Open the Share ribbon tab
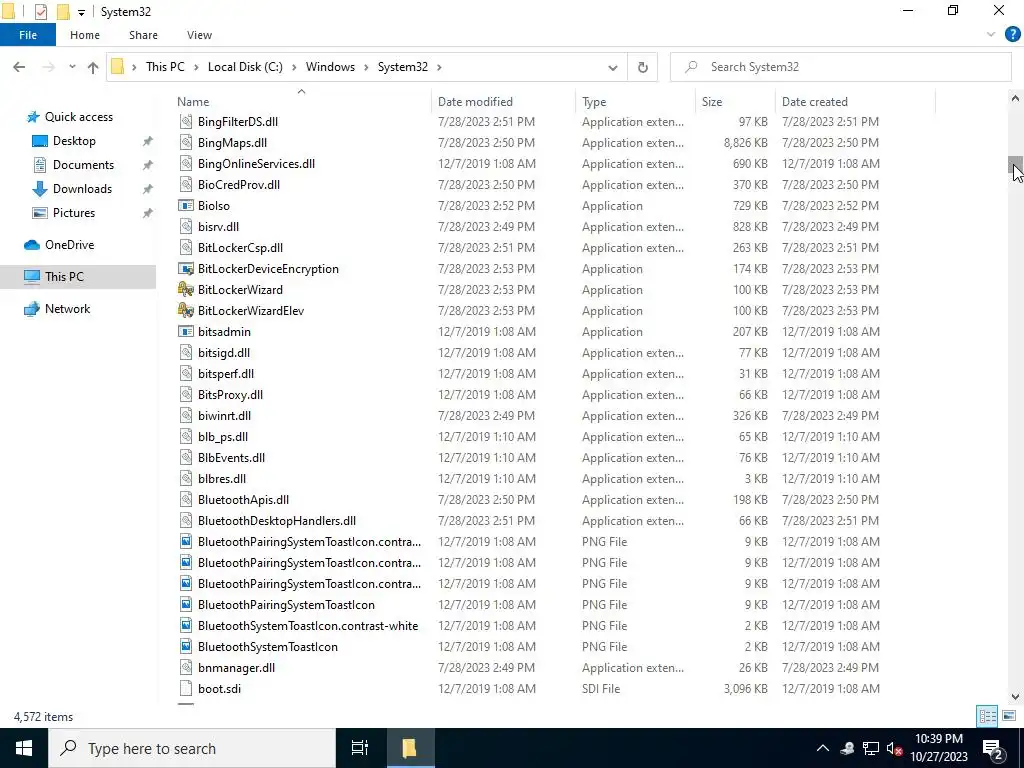This screenshot has height=768, width=1024. coord(143,35)
